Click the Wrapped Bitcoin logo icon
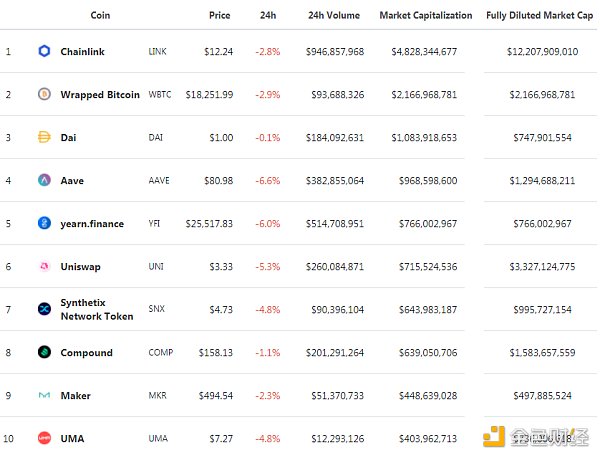 pos(44,94)
